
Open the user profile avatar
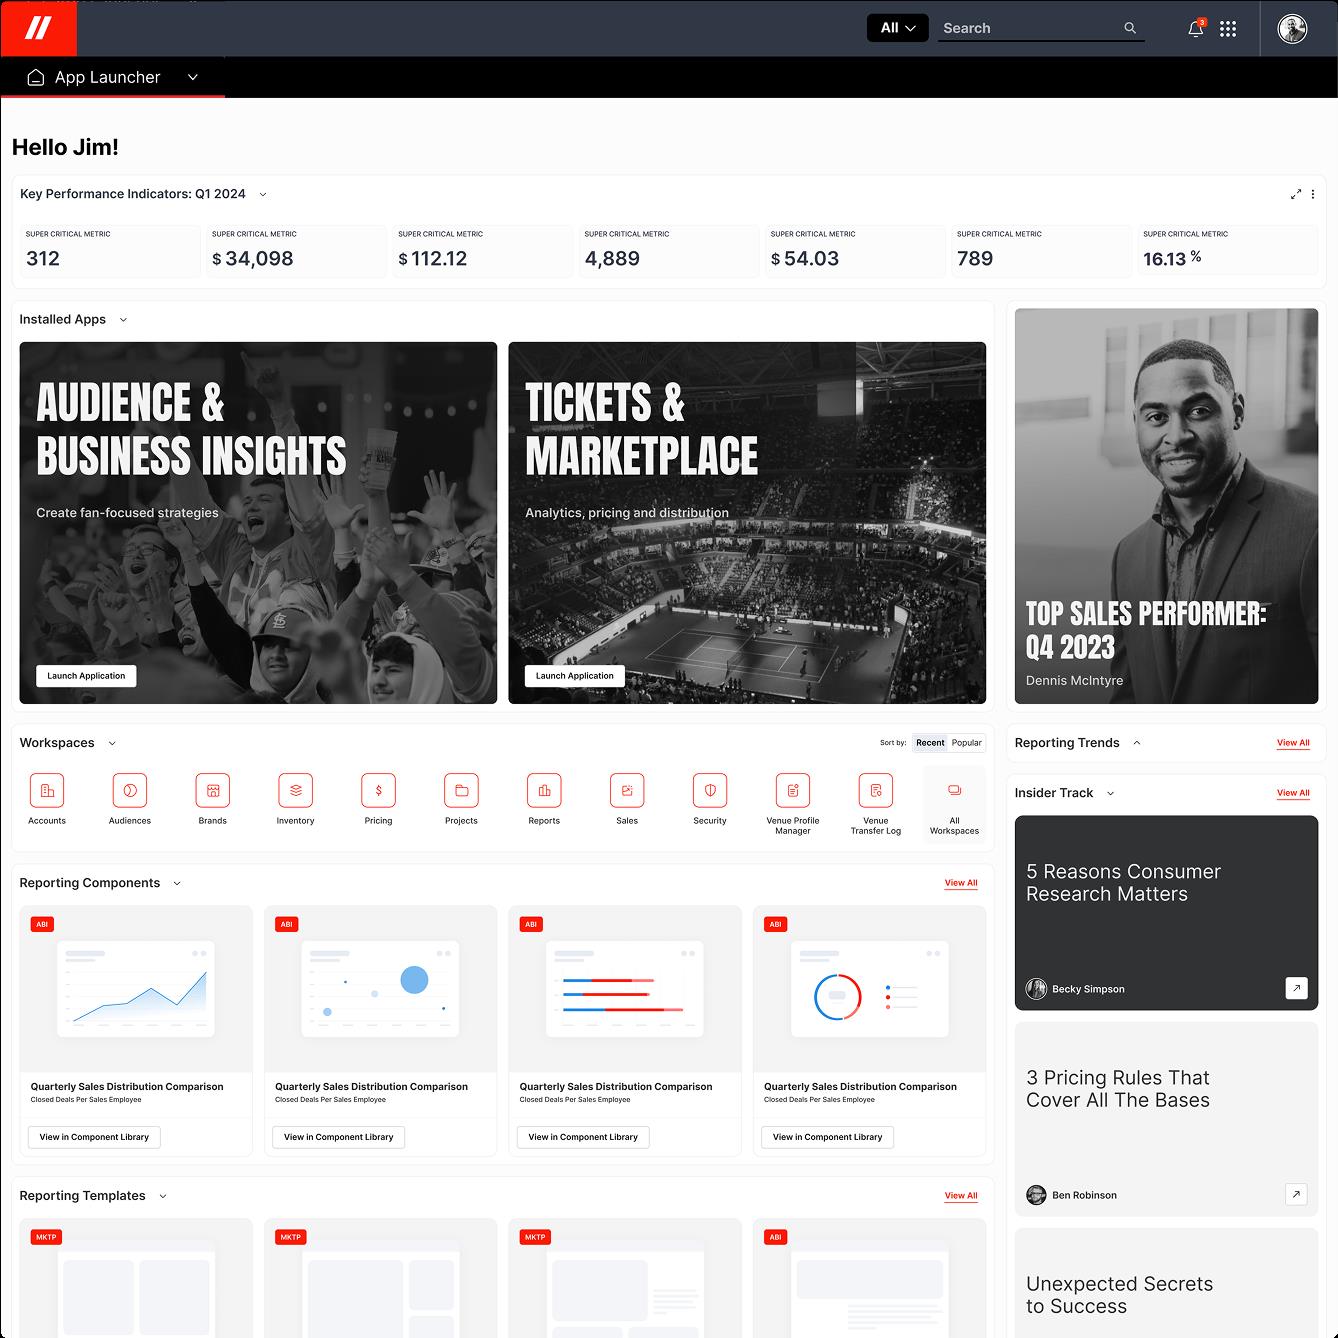(x=1293, y=28)
